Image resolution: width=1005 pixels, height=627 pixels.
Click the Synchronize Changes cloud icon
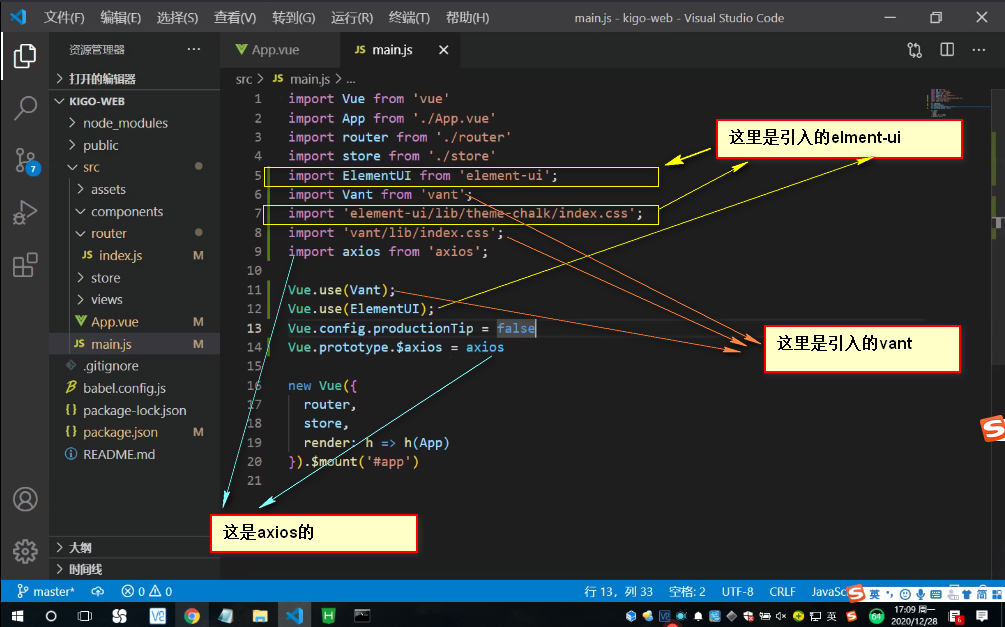click(x=97, y=591)
